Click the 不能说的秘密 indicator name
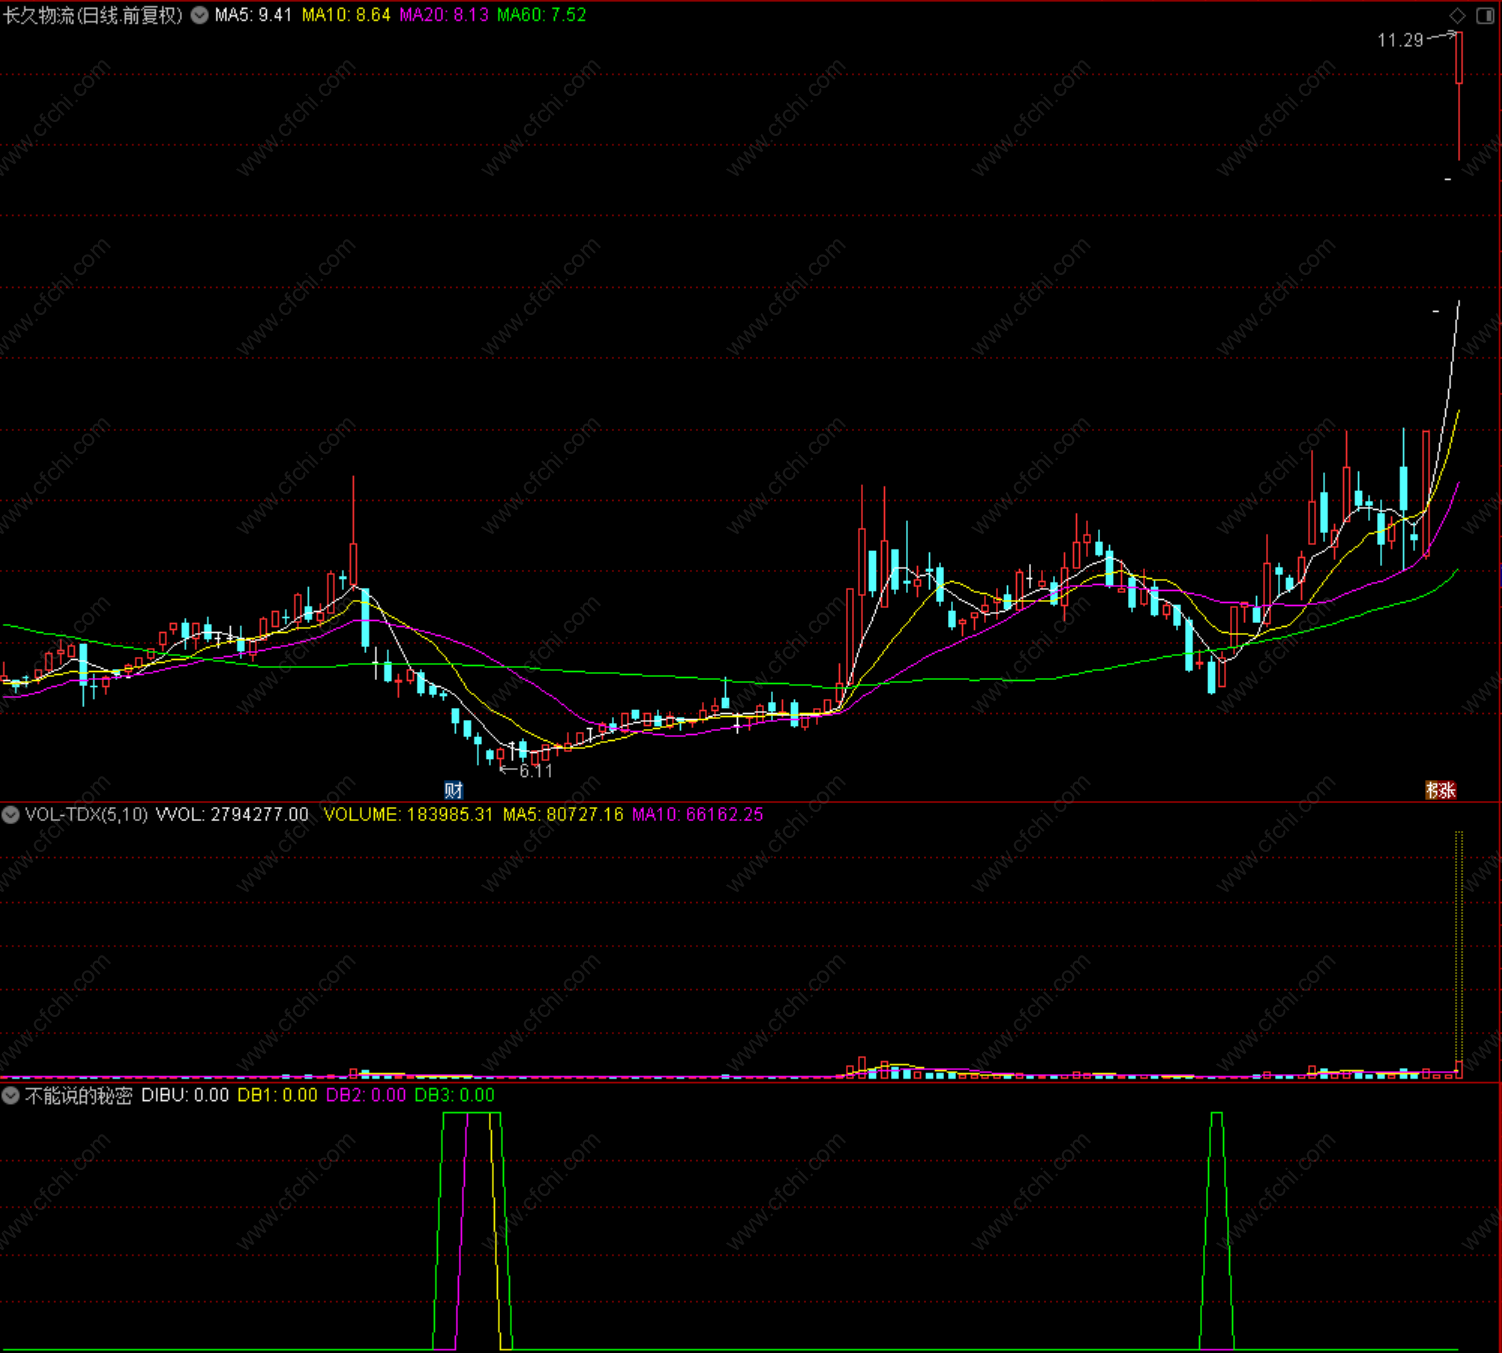Viewport: 1502px width, 1353px height. pyautogui.click(x=78, y=1095)
